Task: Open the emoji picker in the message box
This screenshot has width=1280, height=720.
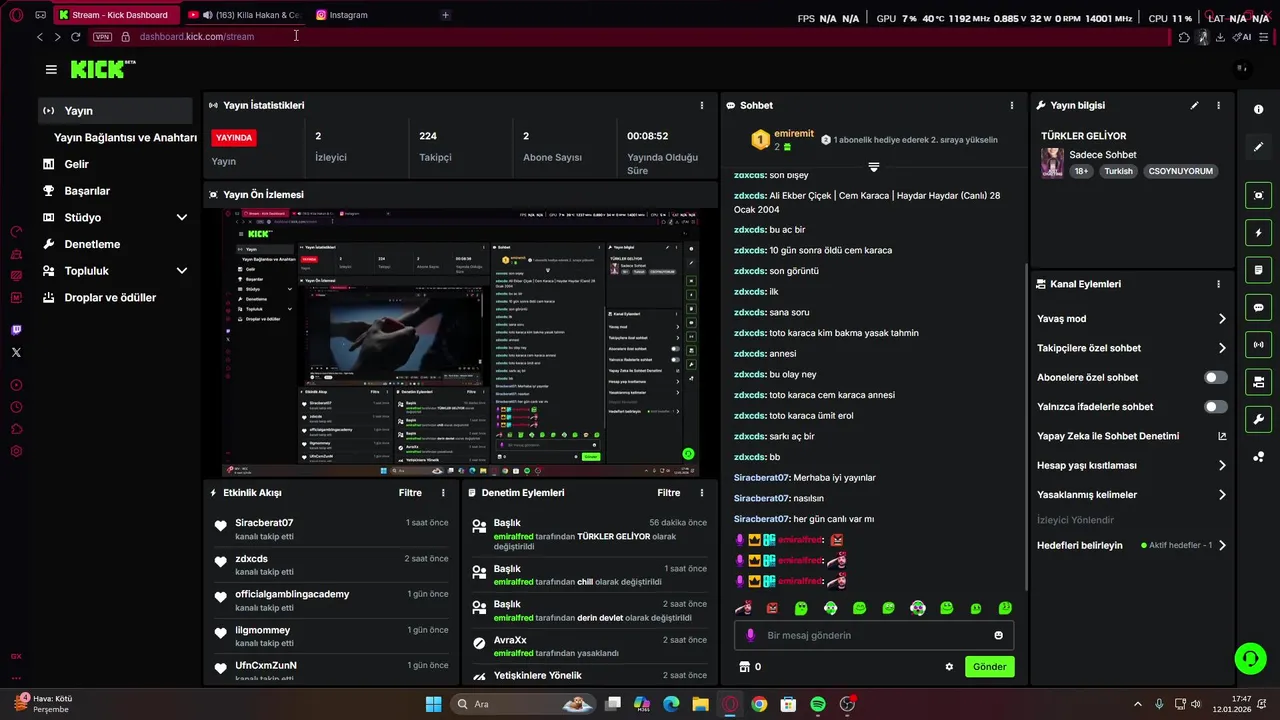Action: 998,635
